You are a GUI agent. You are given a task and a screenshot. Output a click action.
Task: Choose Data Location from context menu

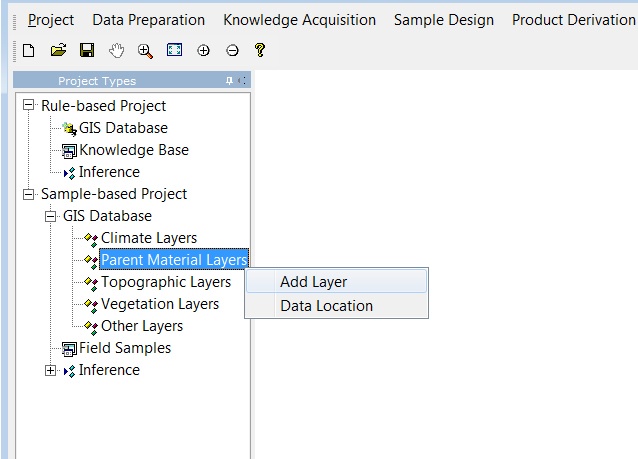[336, 306]
